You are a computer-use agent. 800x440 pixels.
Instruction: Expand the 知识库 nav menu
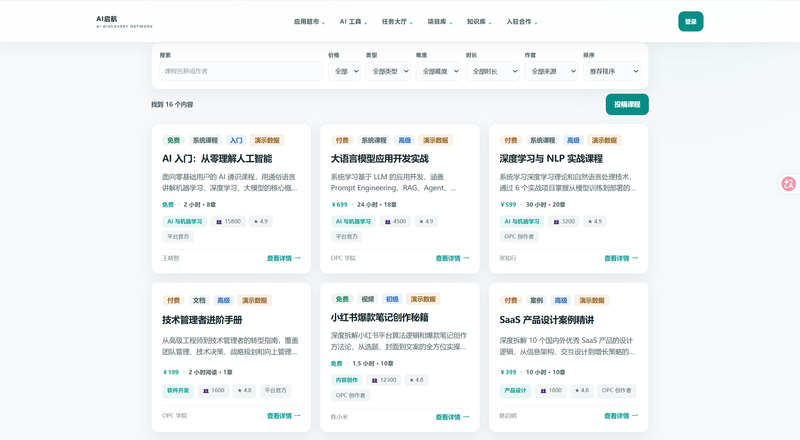pos(479,21)
